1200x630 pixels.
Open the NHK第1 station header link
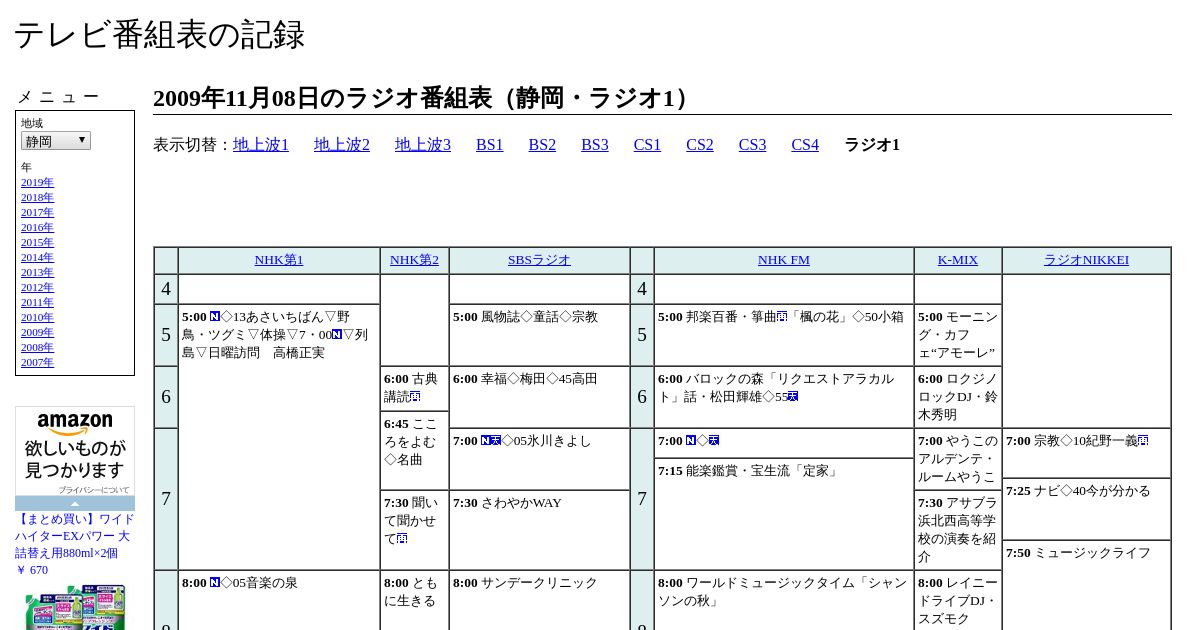click(x=279, y=260)
